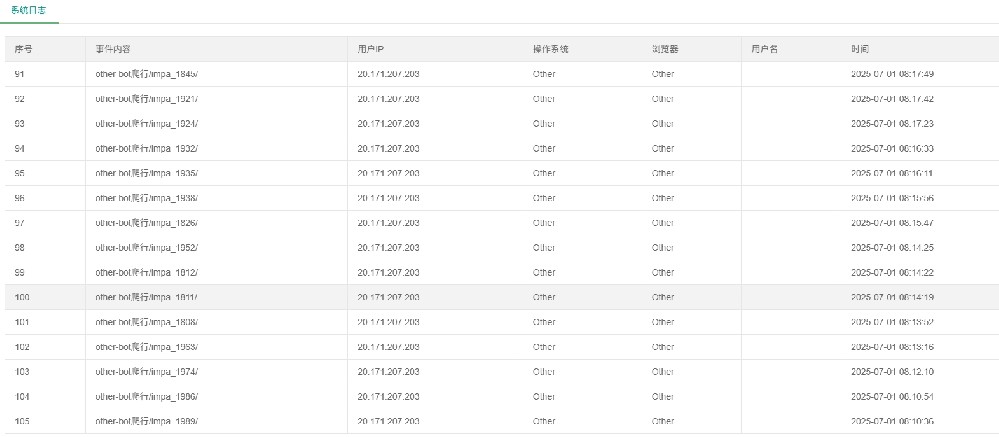Click the event content in row 93
Screen dimensions: 999x437
coord(147,124)
